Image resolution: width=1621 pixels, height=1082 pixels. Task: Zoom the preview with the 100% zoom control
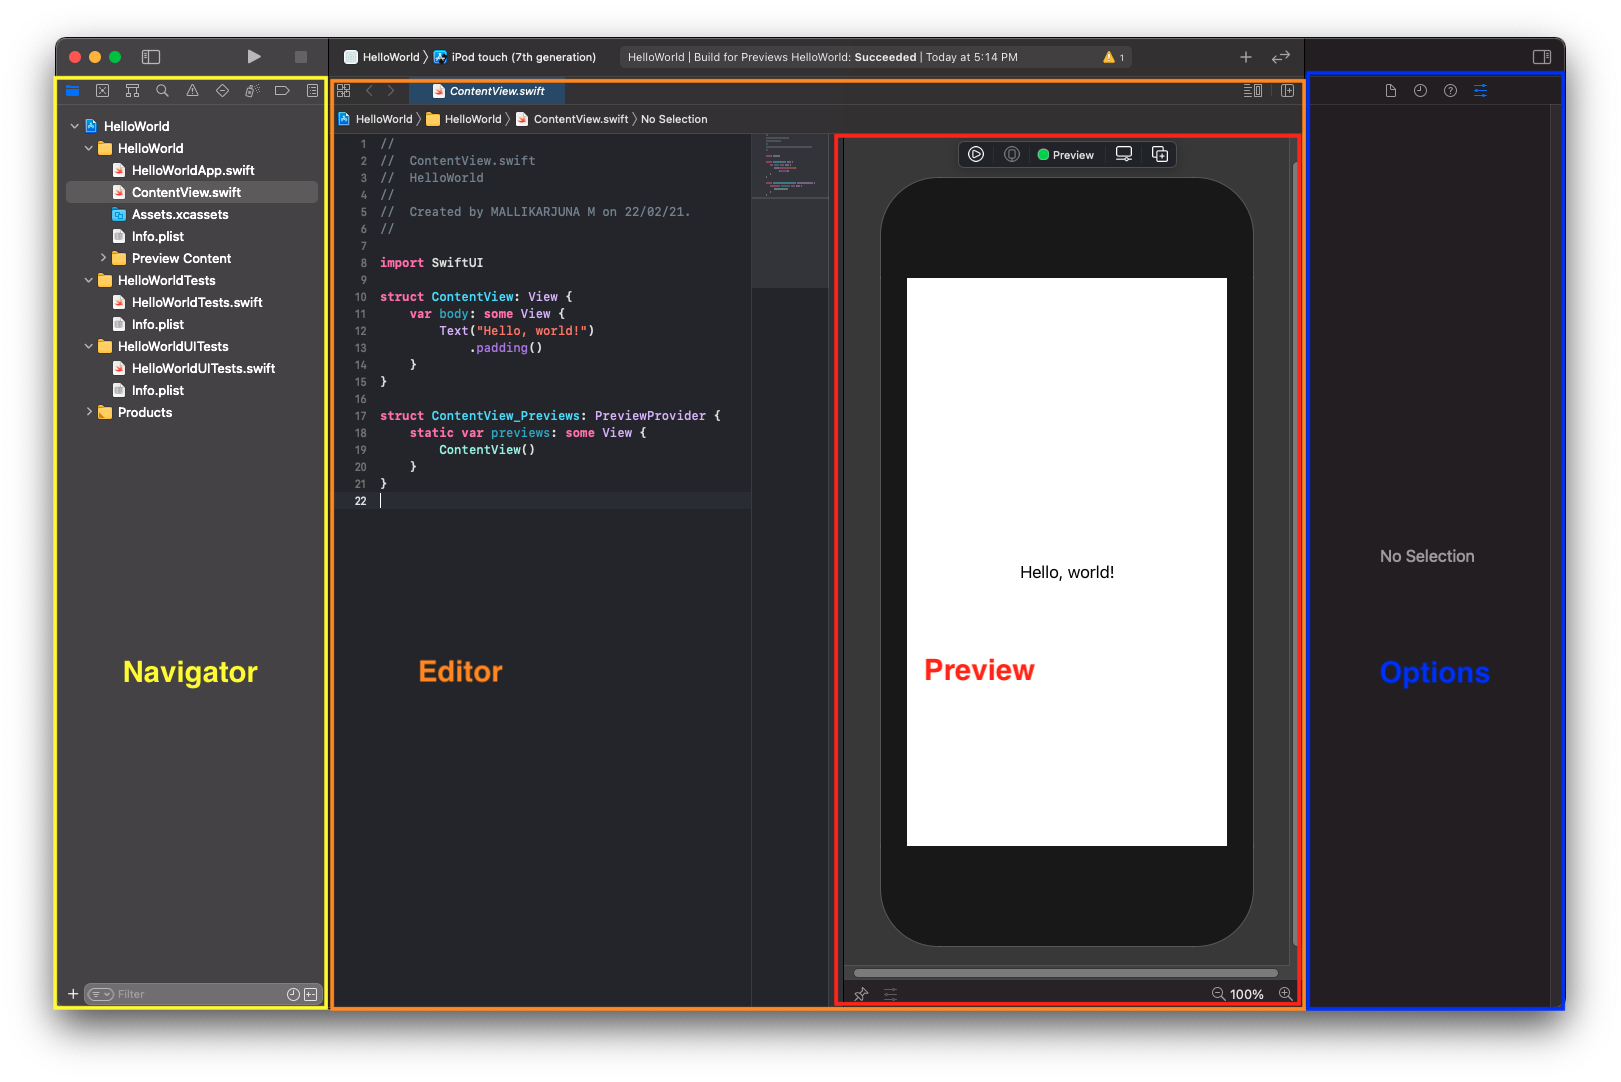coord(1247,993)
